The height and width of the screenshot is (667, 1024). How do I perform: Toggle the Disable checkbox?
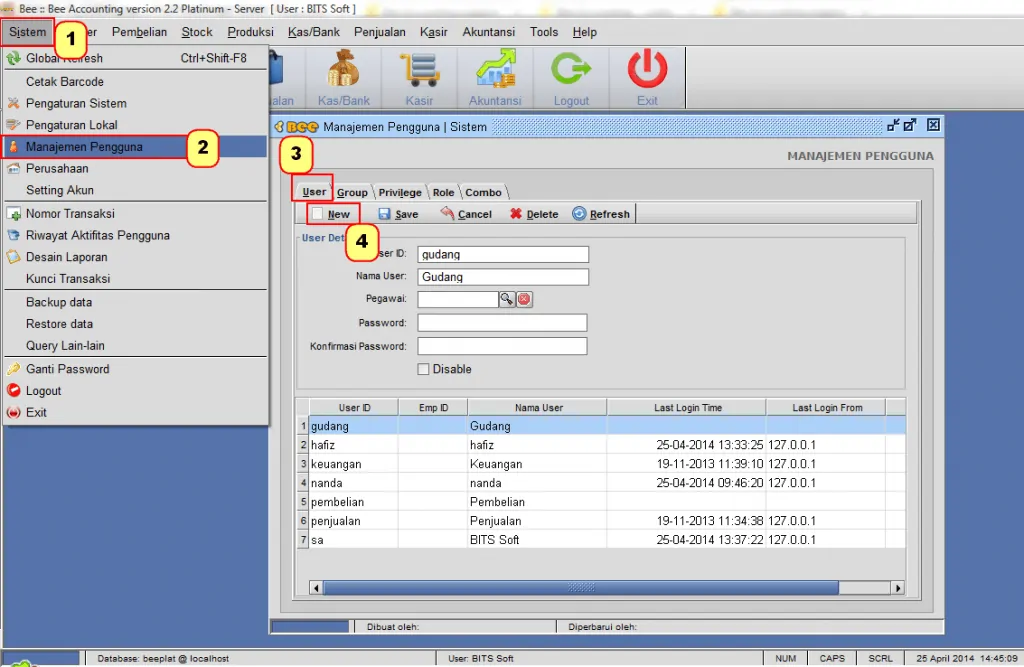coord(423,369)
